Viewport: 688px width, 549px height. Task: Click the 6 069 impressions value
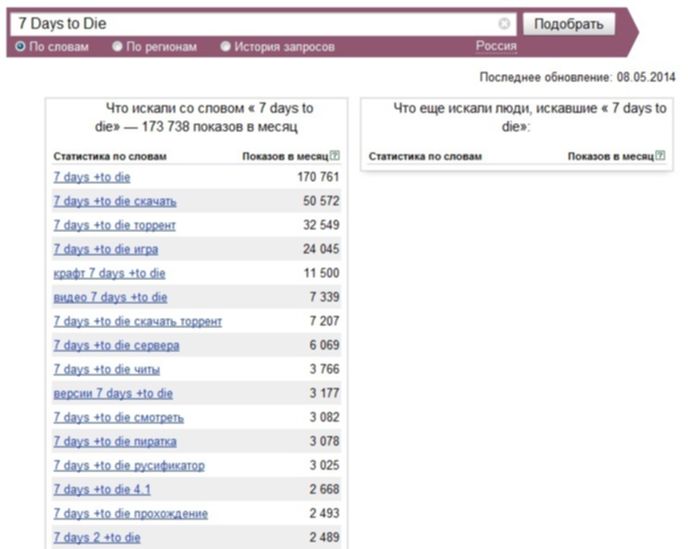click(x=324, y=345)
